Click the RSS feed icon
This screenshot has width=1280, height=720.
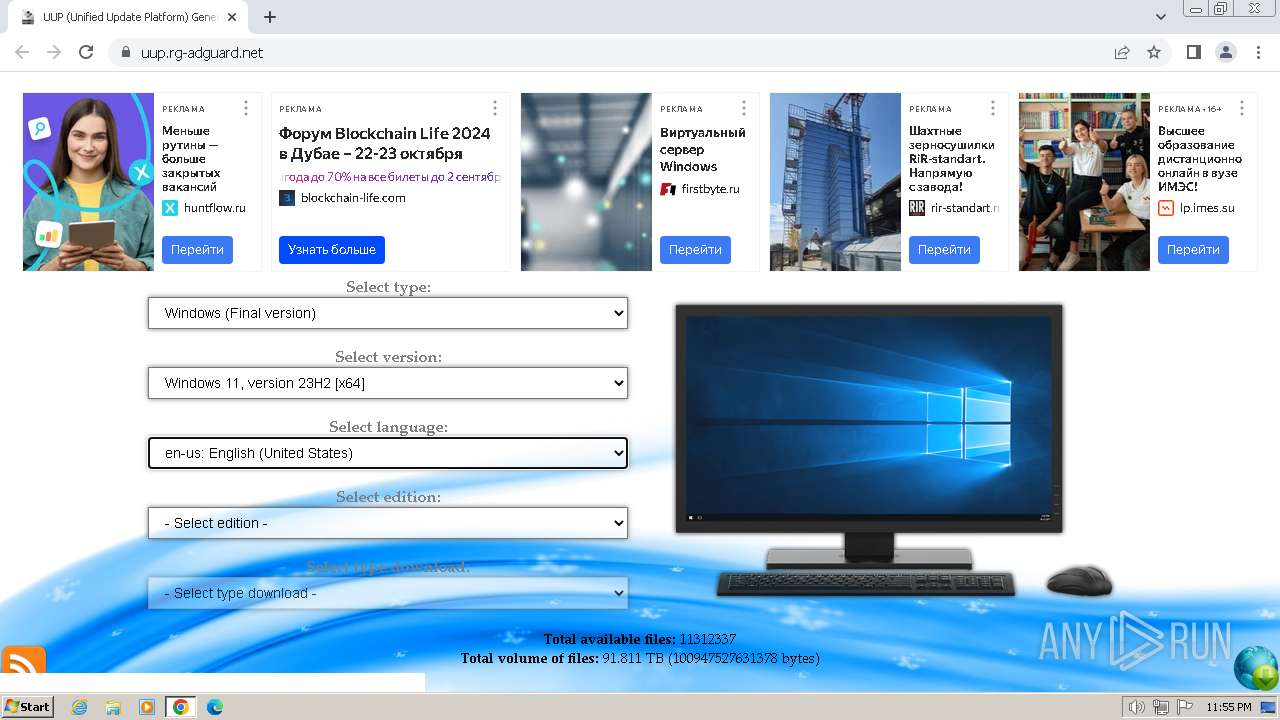tap(23, 660)
